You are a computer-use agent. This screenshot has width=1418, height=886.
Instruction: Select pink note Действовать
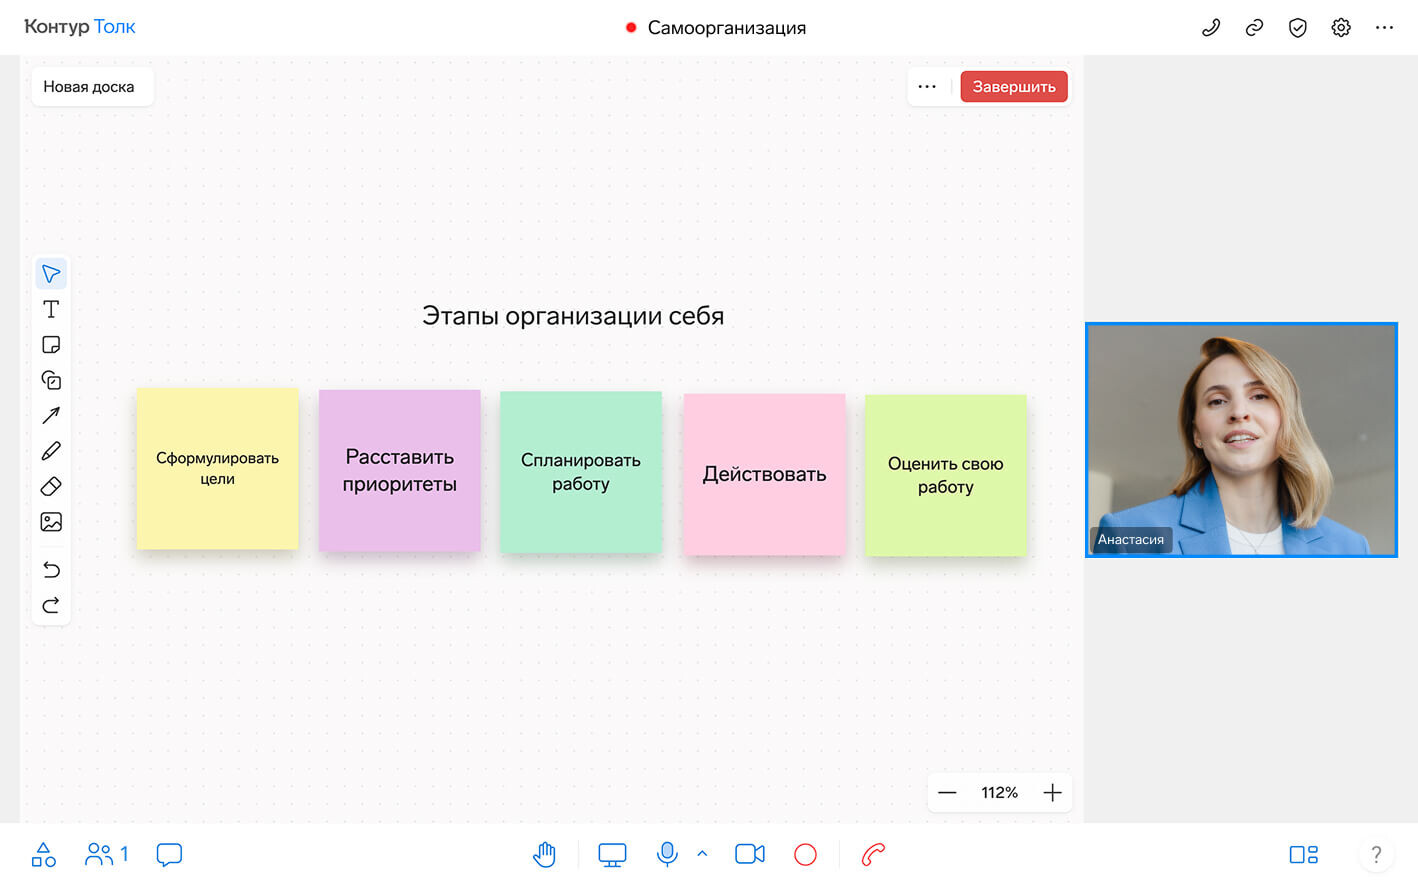764,474
